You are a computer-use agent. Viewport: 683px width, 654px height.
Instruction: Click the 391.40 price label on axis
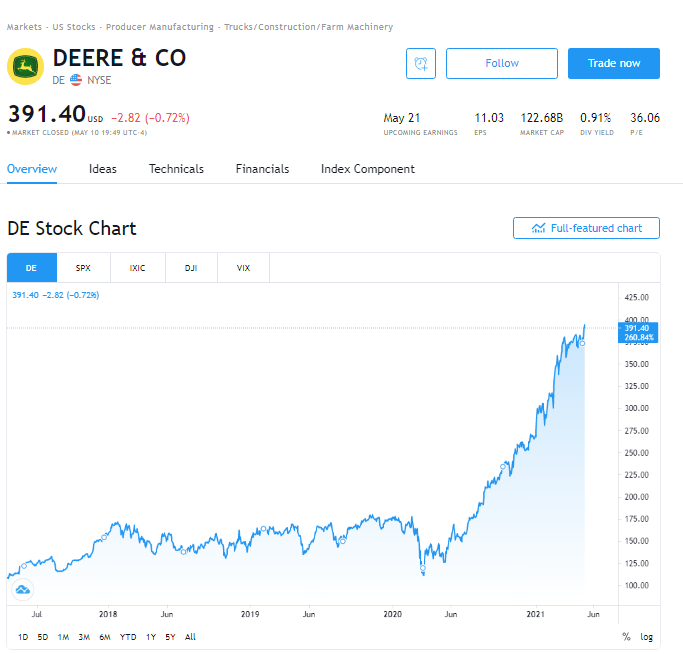tap(638, 332)
